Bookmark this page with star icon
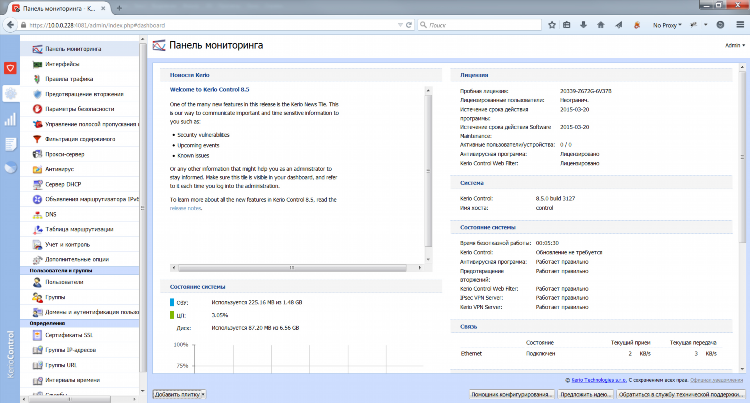 coord(551,25)
